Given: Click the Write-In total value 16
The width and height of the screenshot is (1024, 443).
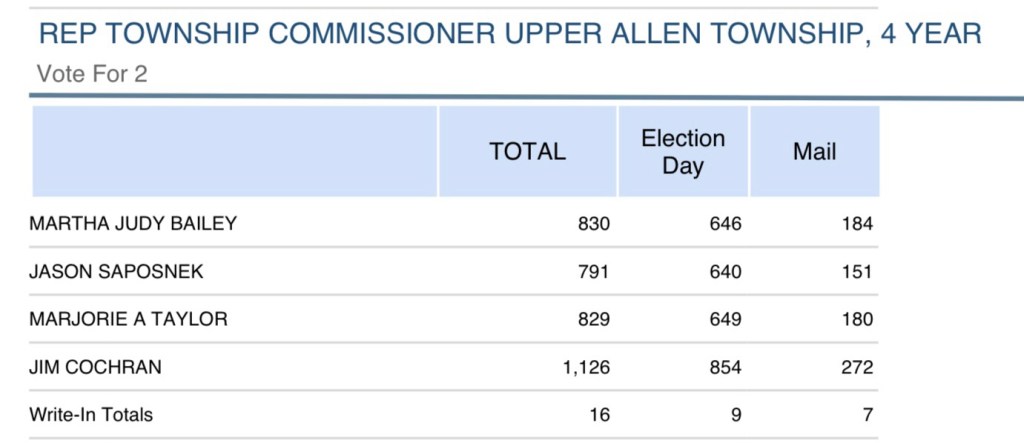Looking at the screenshot, I should [x=599, y=415].
